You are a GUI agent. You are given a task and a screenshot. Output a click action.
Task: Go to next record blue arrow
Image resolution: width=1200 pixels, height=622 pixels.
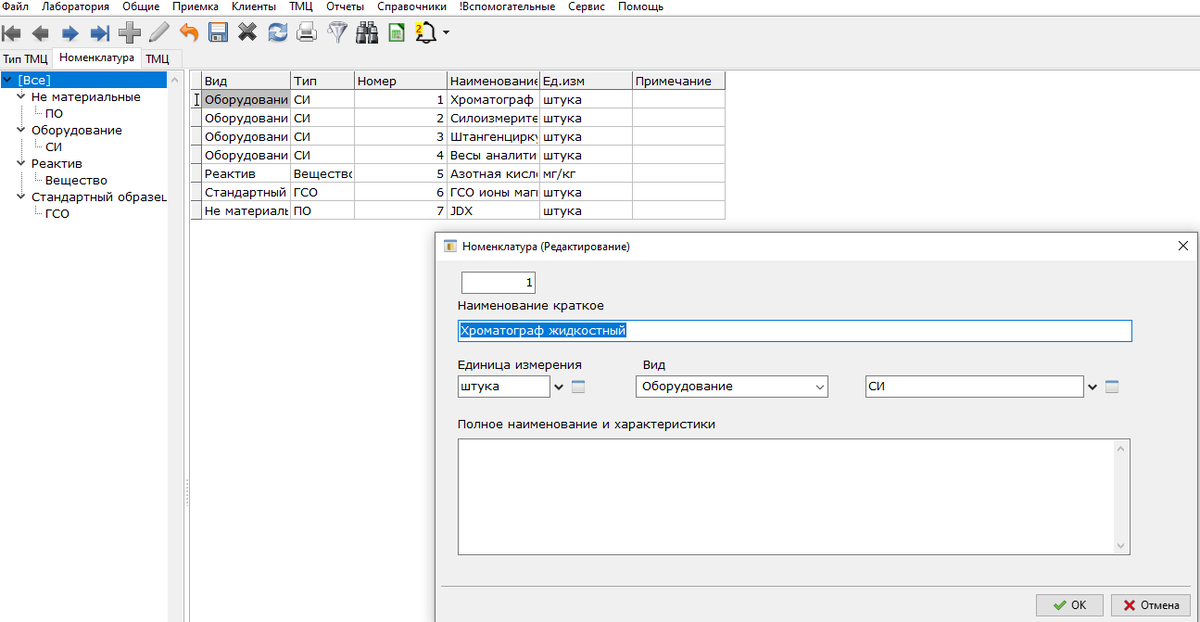(70, 33)
